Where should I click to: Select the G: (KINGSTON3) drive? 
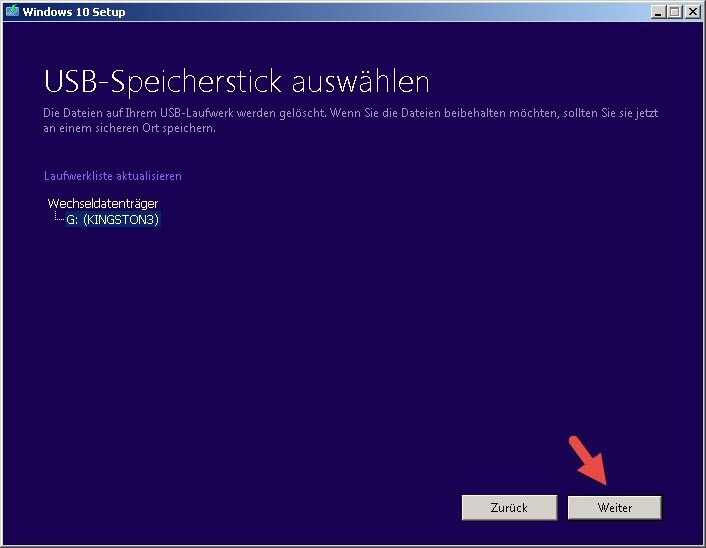[112, 220]
